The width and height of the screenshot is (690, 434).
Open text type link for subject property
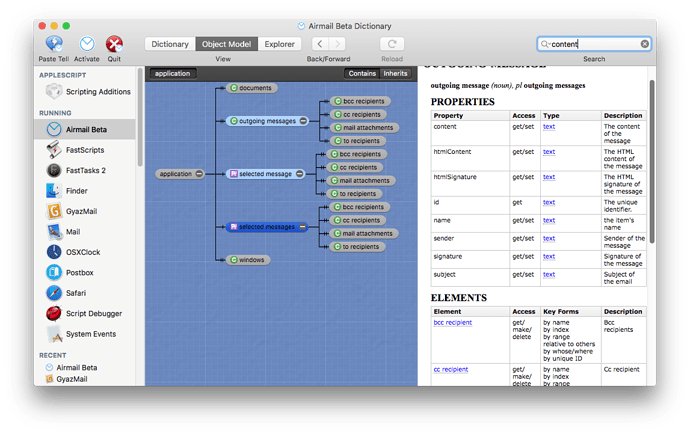coord(549,274)
